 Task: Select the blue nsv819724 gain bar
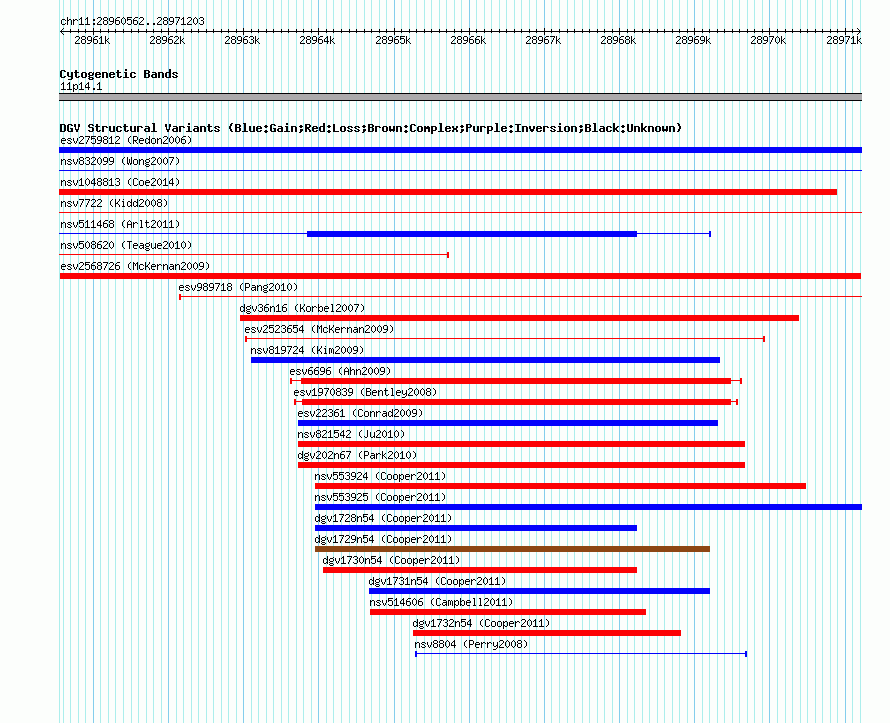(485, 360)
